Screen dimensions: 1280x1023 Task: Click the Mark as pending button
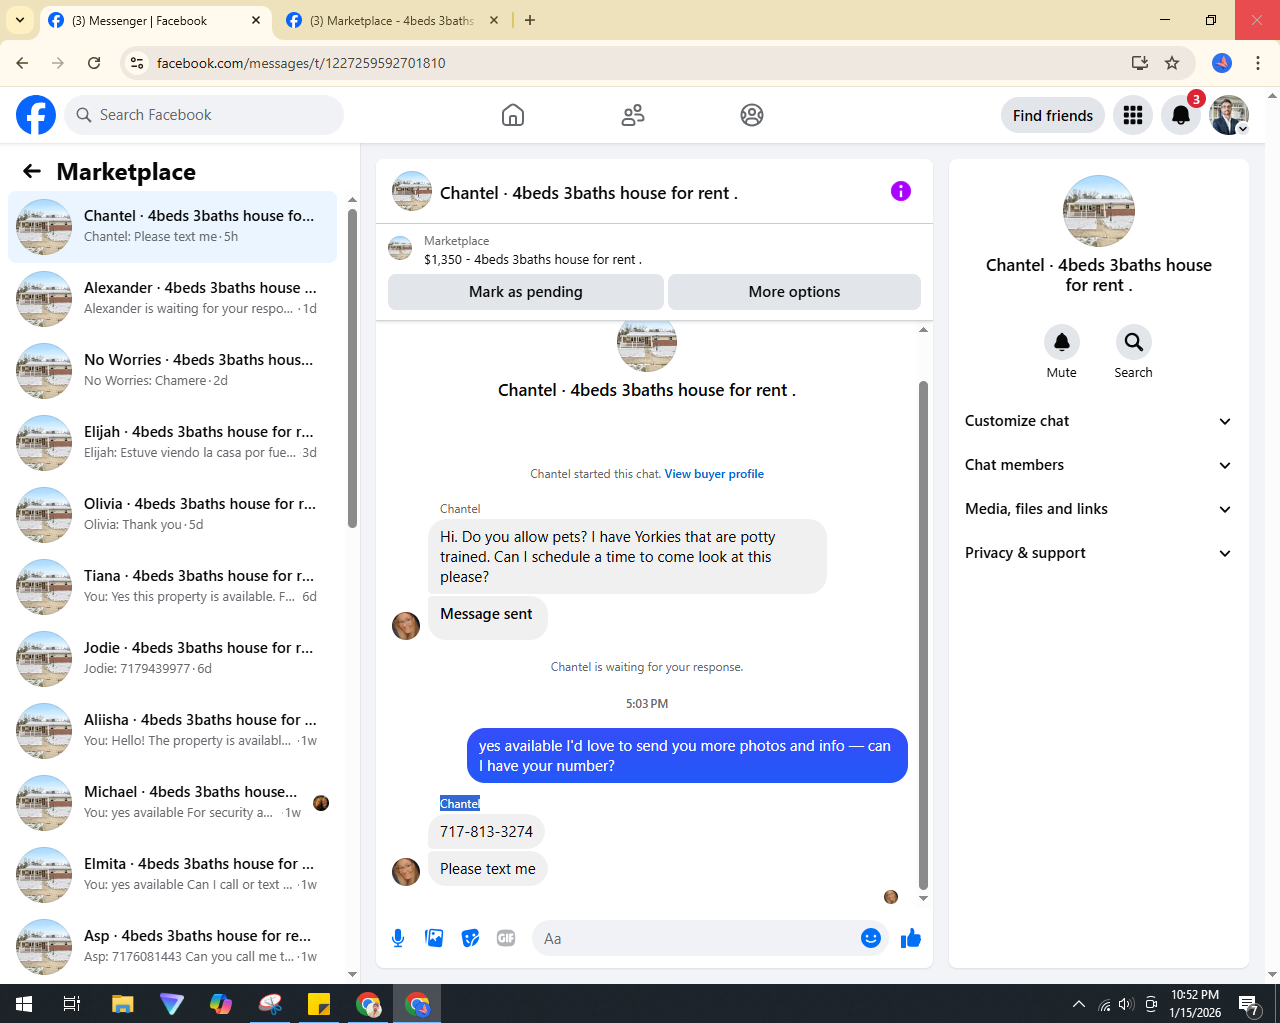click(x=526, y=292)
